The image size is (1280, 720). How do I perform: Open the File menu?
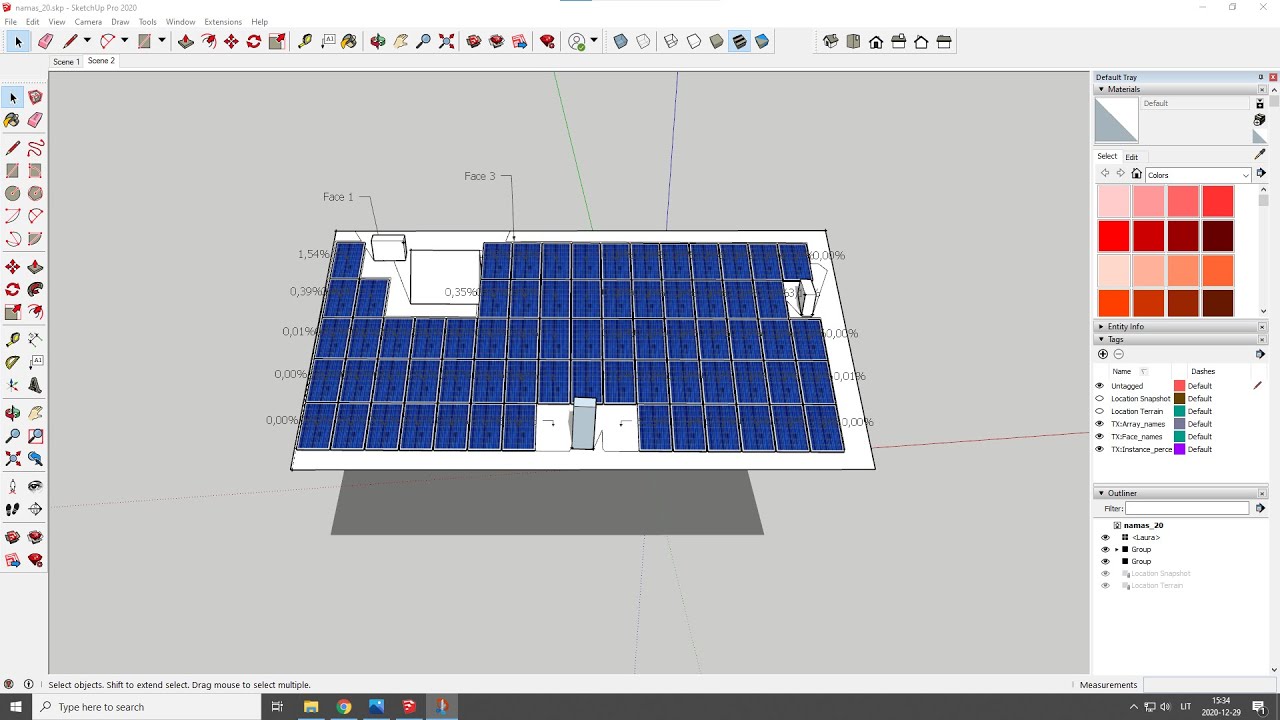10,22
